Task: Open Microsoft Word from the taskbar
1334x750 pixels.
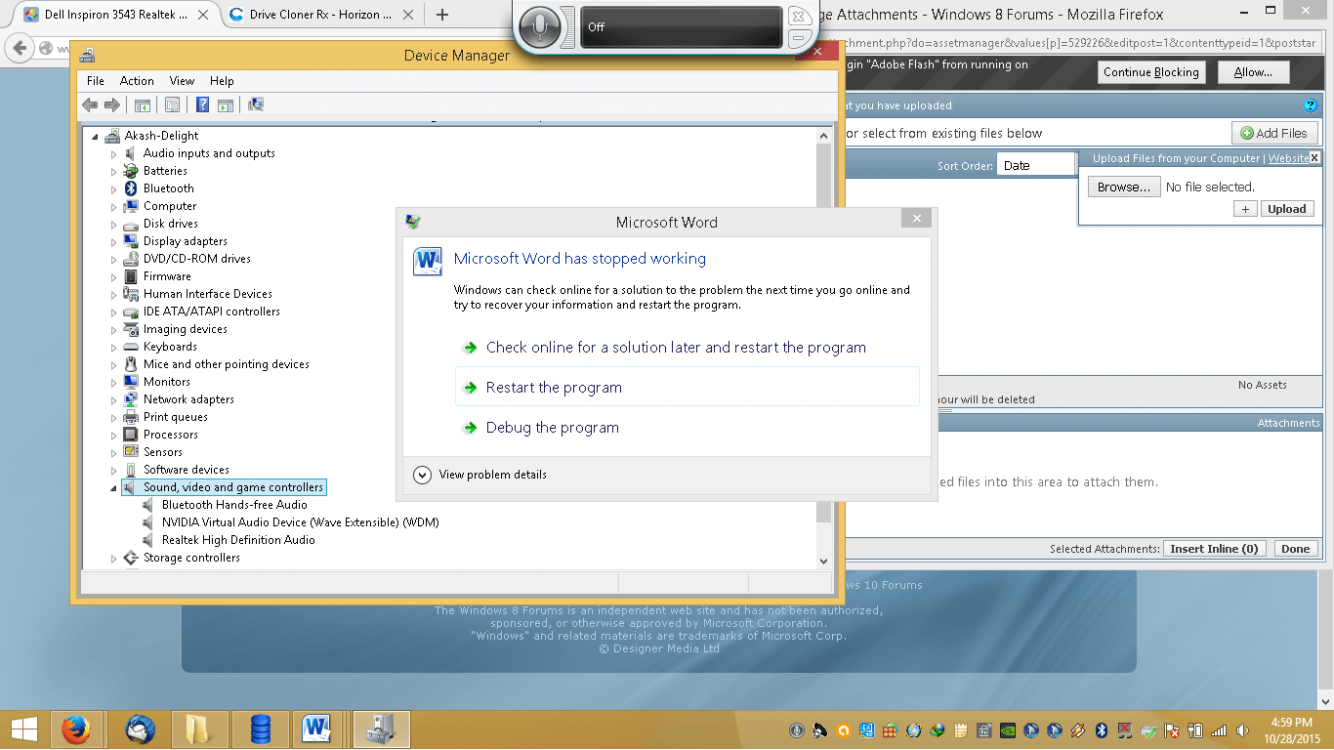Action: (318, 729)
